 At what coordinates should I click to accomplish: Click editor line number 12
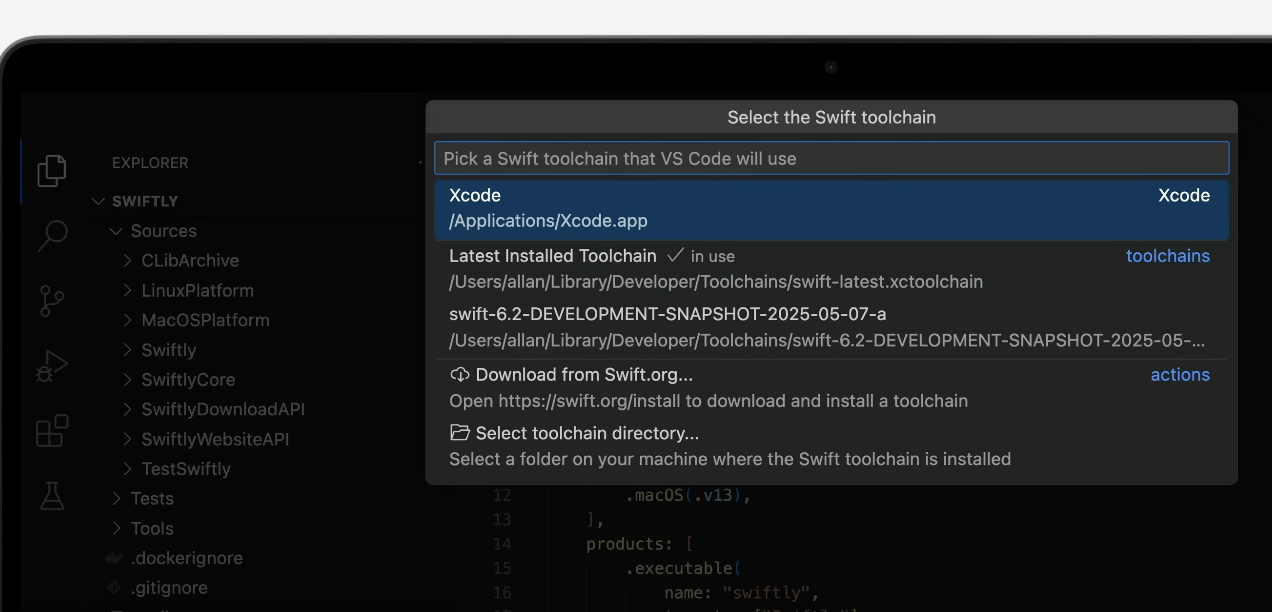[x=502, y=495]
